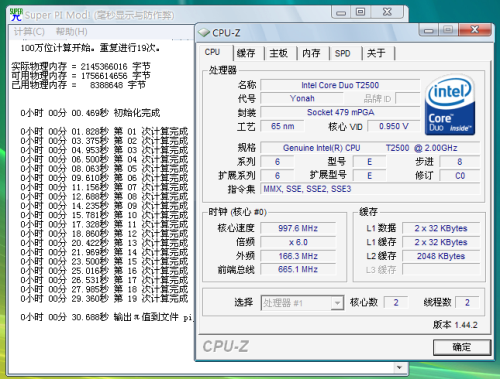Click the Genuine Intel(R) CPU specification field
Image resolution: width=500 pixels, height=379 pixels.
click(370, 148)
